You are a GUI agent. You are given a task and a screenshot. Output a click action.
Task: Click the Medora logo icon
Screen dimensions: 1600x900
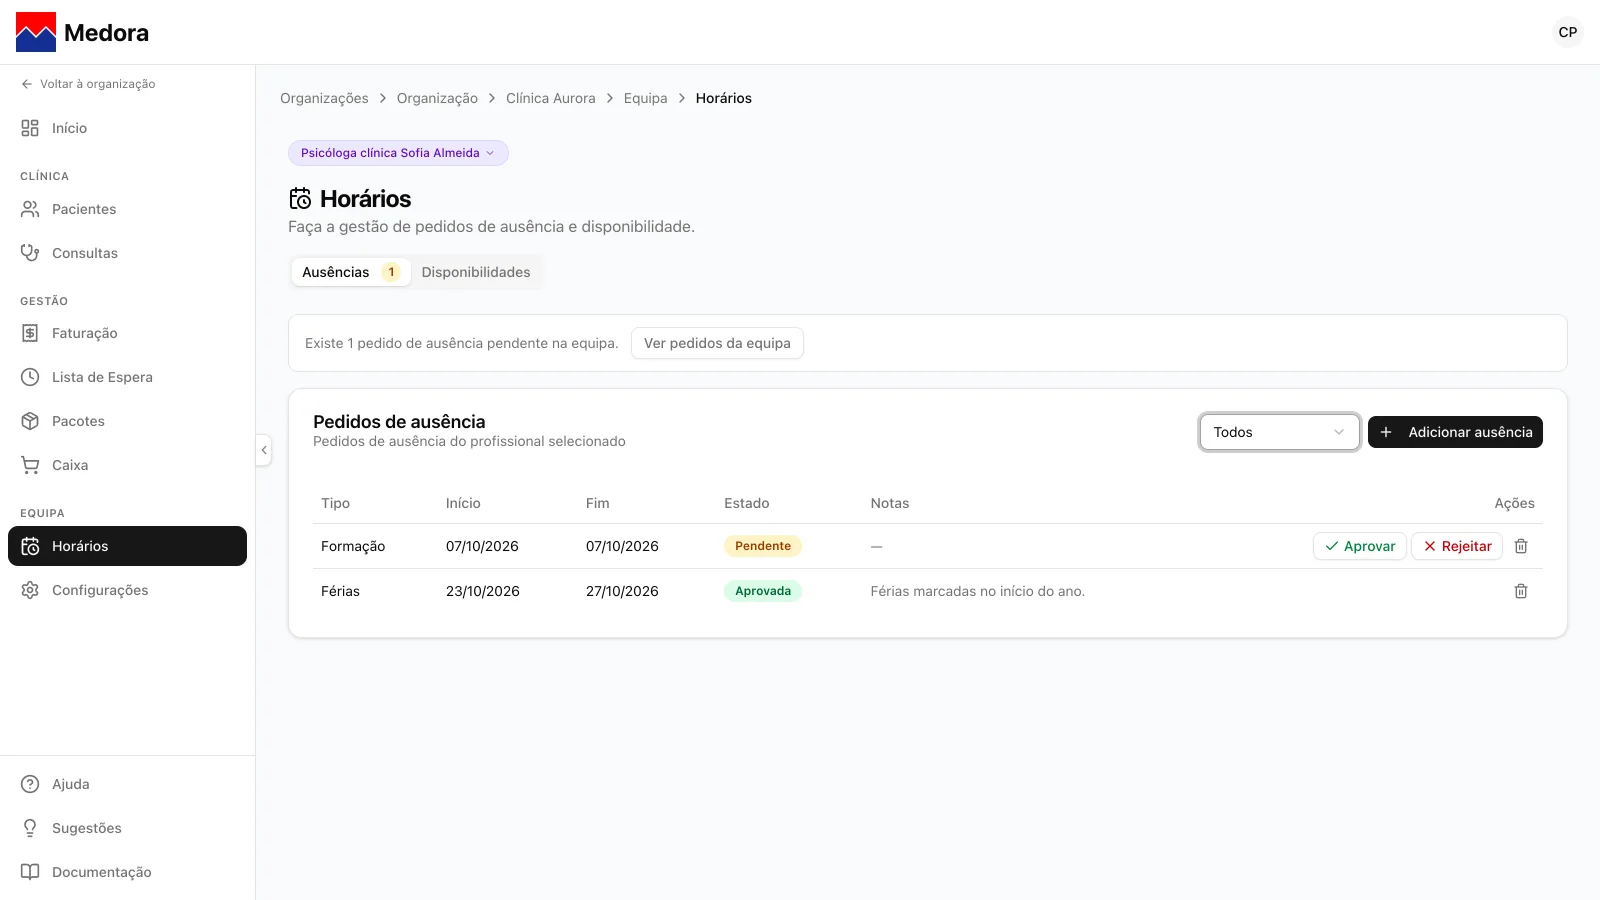click(x=36, y=32)
